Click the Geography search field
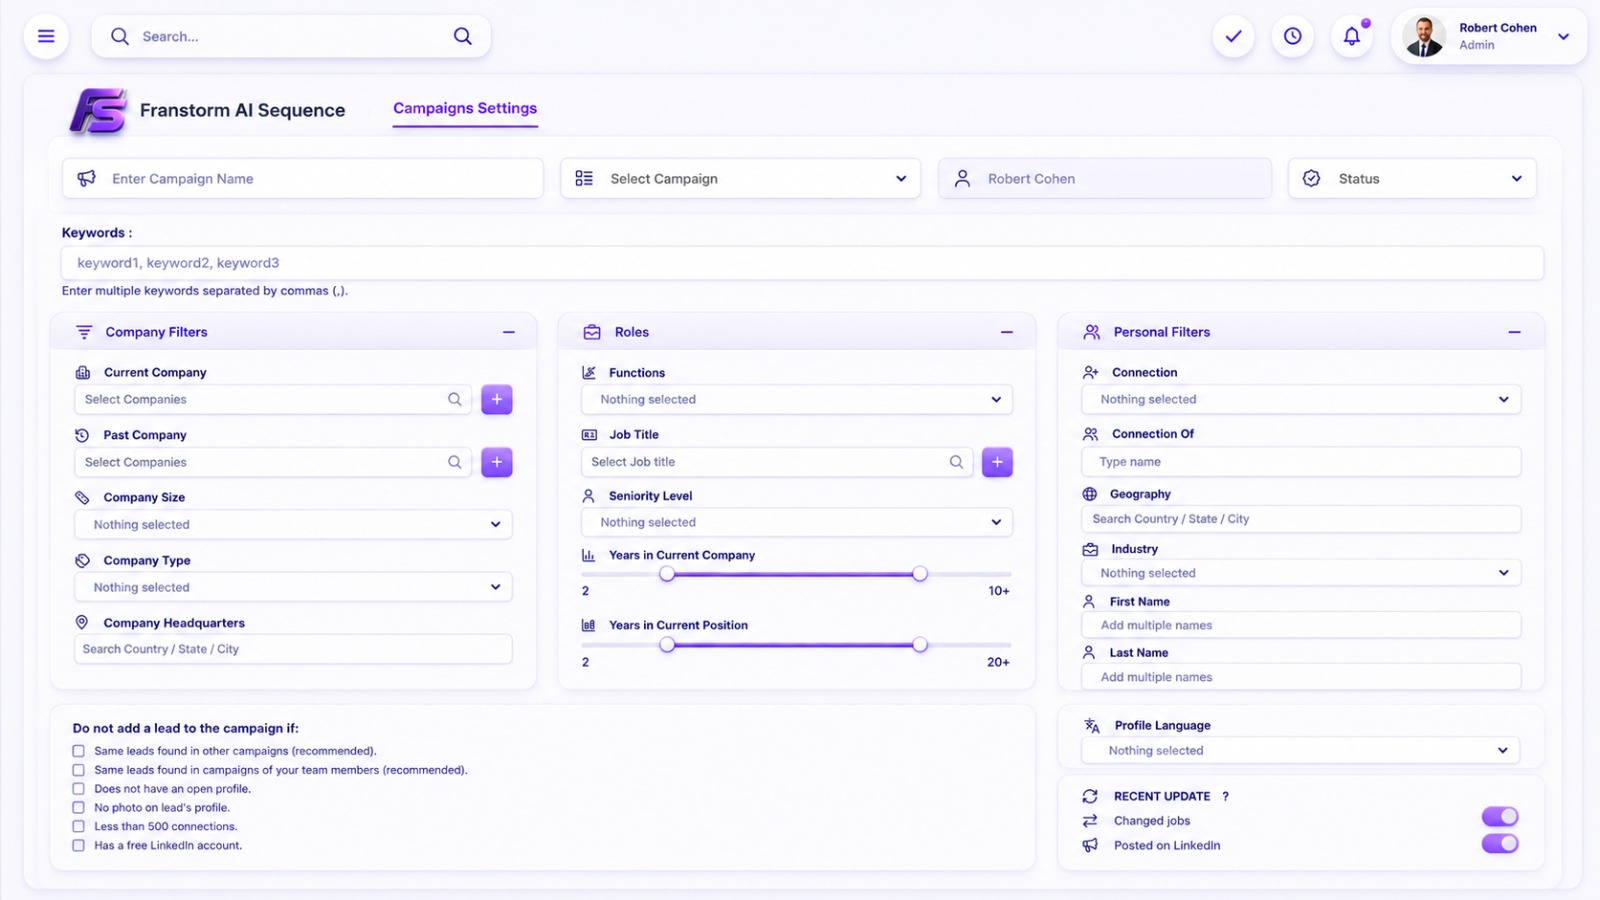The height and width of the screenshot is (900, 1600). click(1301, 519)
